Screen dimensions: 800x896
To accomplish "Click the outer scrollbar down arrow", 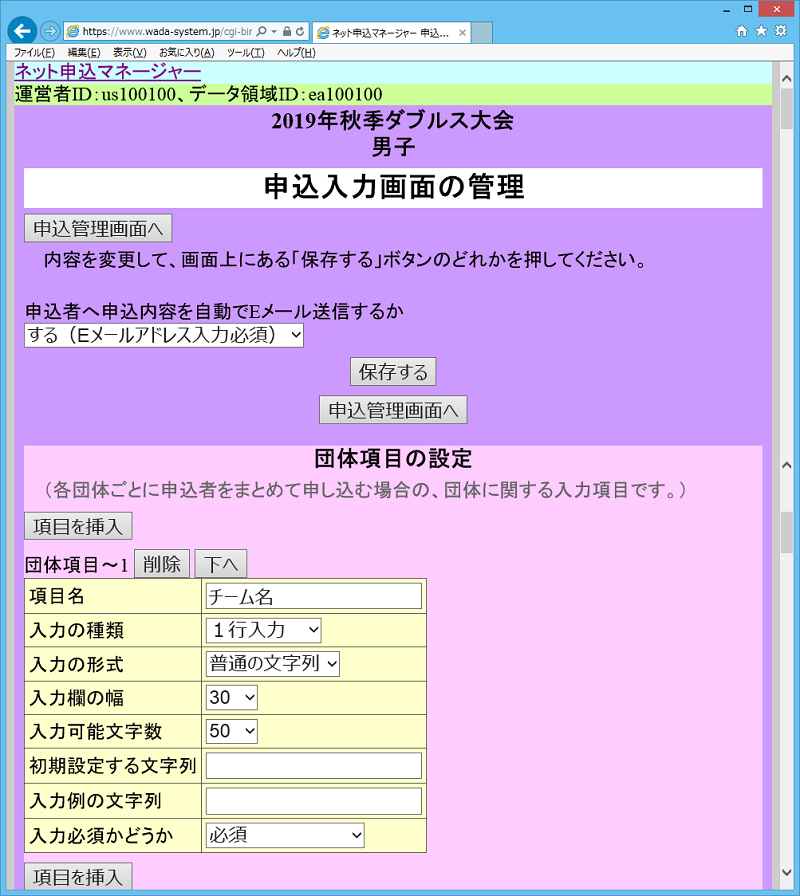I will coord(787,873).
